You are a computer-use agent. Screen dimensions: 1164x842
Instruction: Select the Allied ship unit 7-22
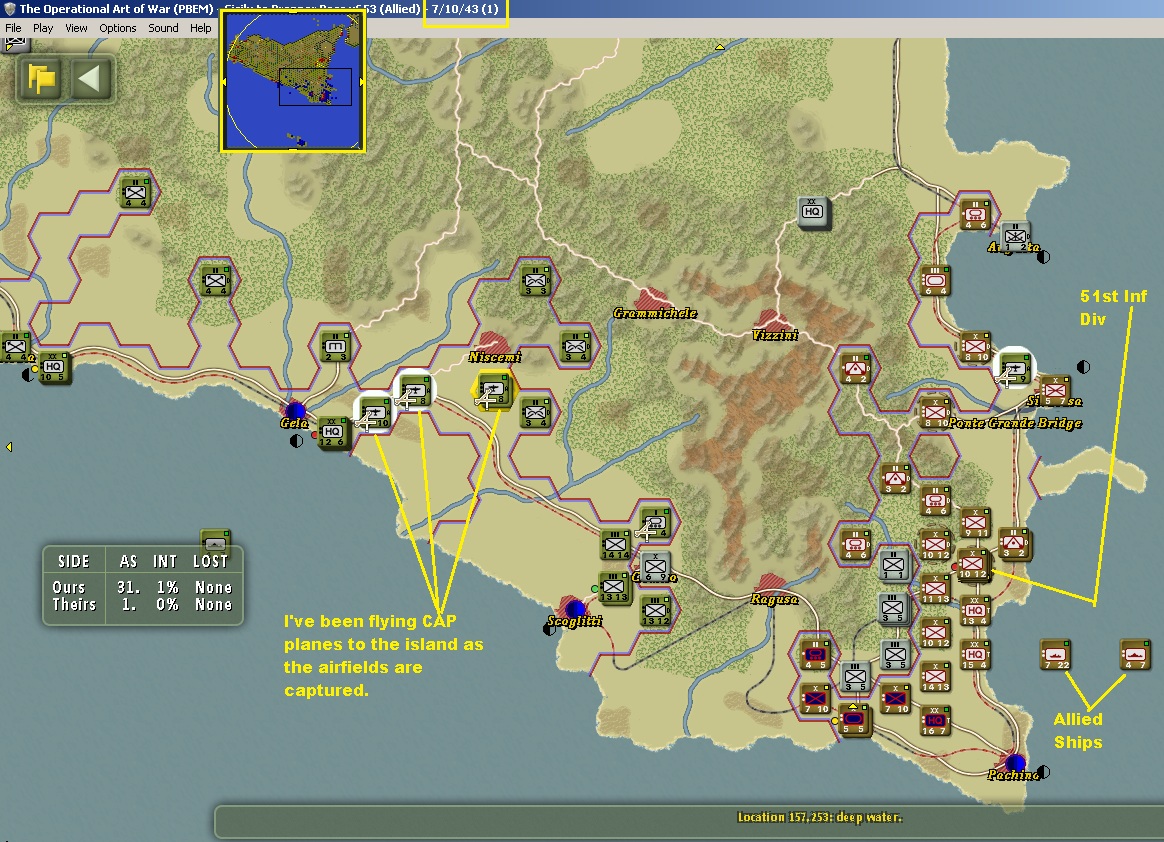pyautogui.click(x=1056, y=656)
